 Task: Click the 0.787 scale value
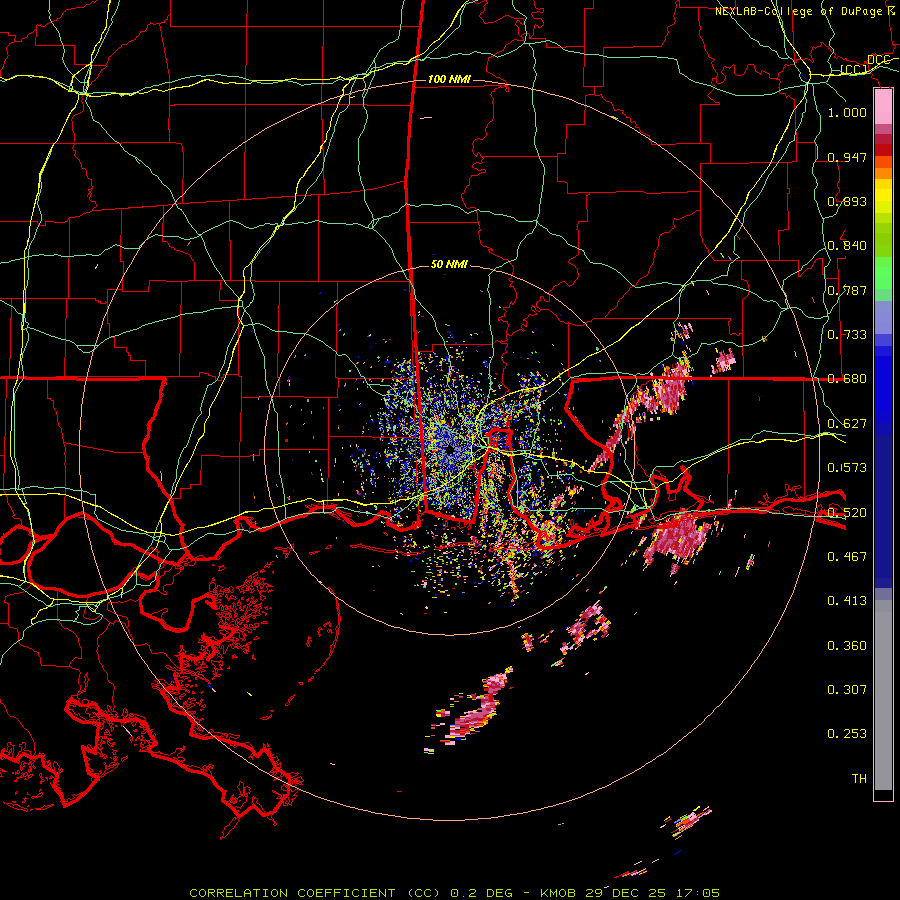tap(847, 290)
